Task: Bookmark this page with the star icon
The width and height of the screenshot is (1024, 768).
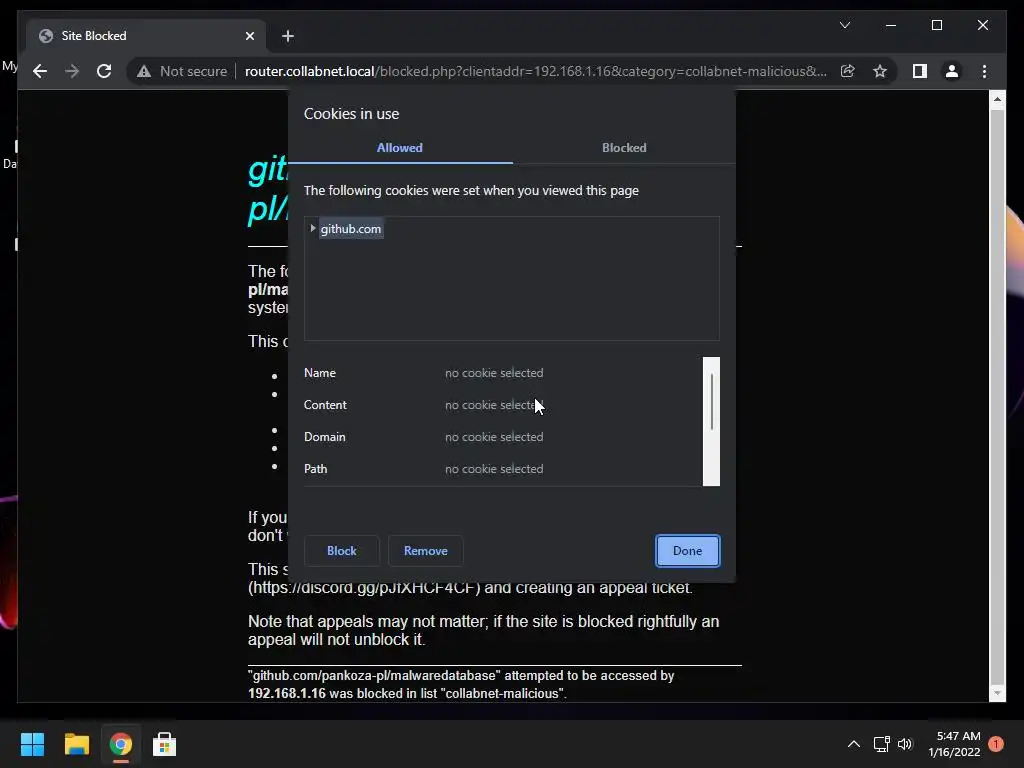Action: 880,71
